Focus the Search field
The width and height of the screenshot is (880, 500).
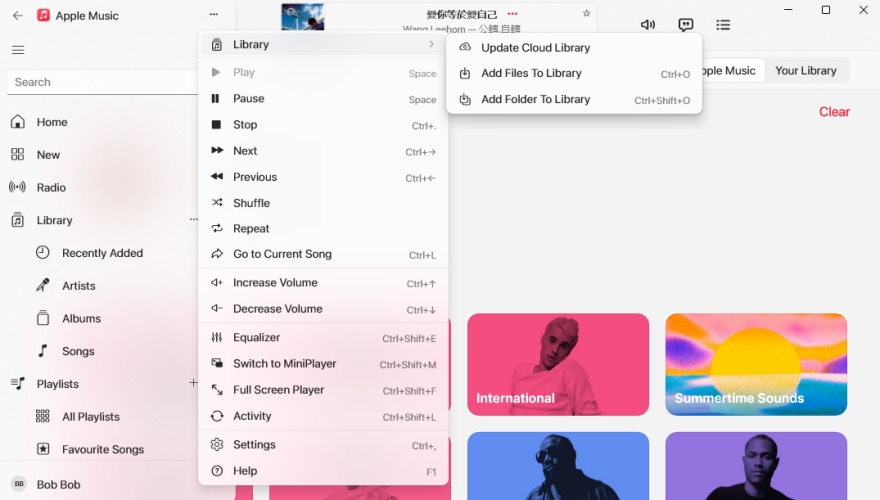tap(102, 82)
